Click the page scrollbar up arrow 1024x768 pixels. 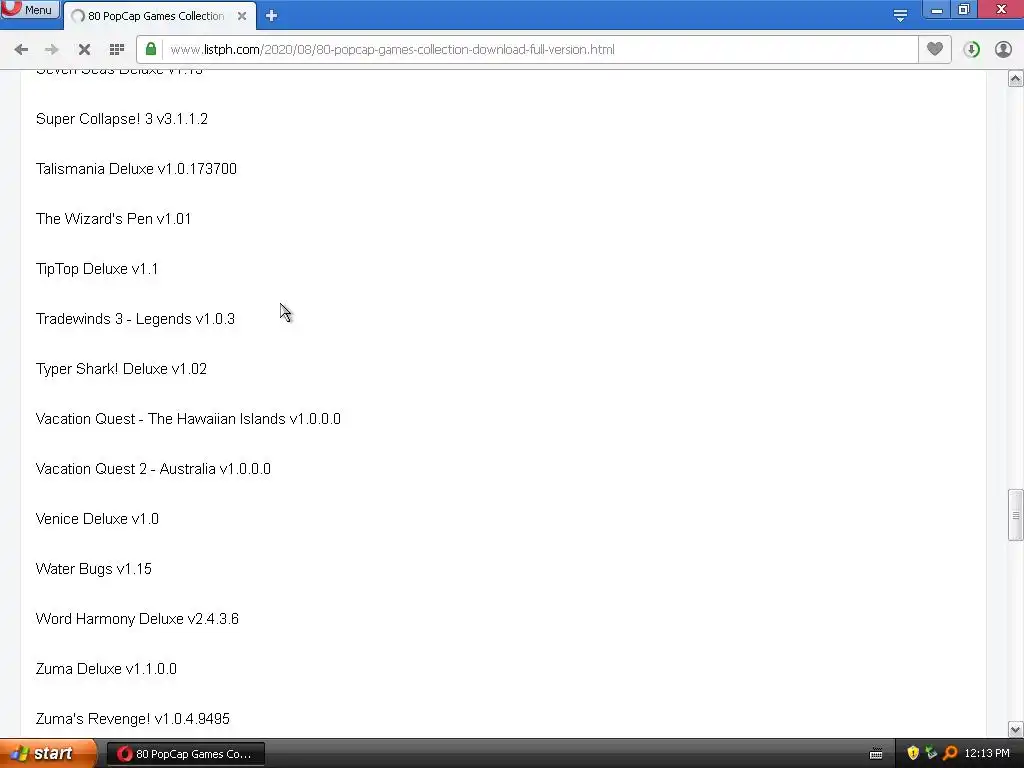tap(1015, 79)
